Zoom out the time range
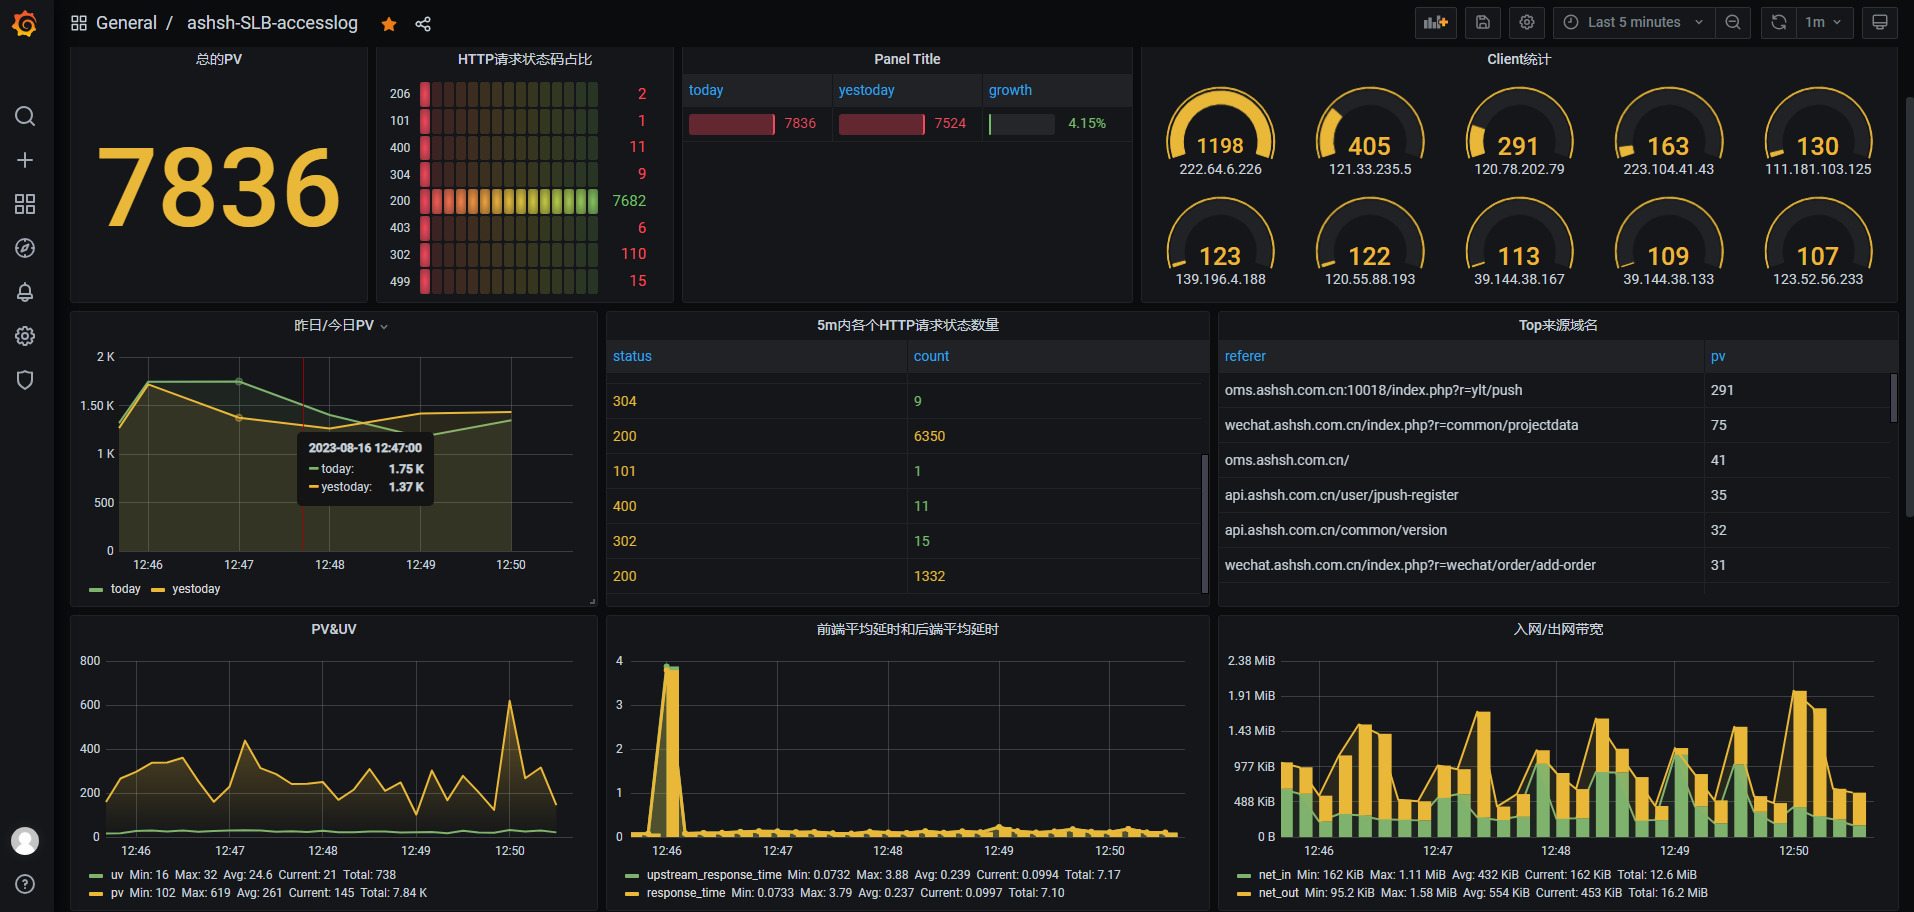The image size is (1914, 912). (x=1733, y=22)
